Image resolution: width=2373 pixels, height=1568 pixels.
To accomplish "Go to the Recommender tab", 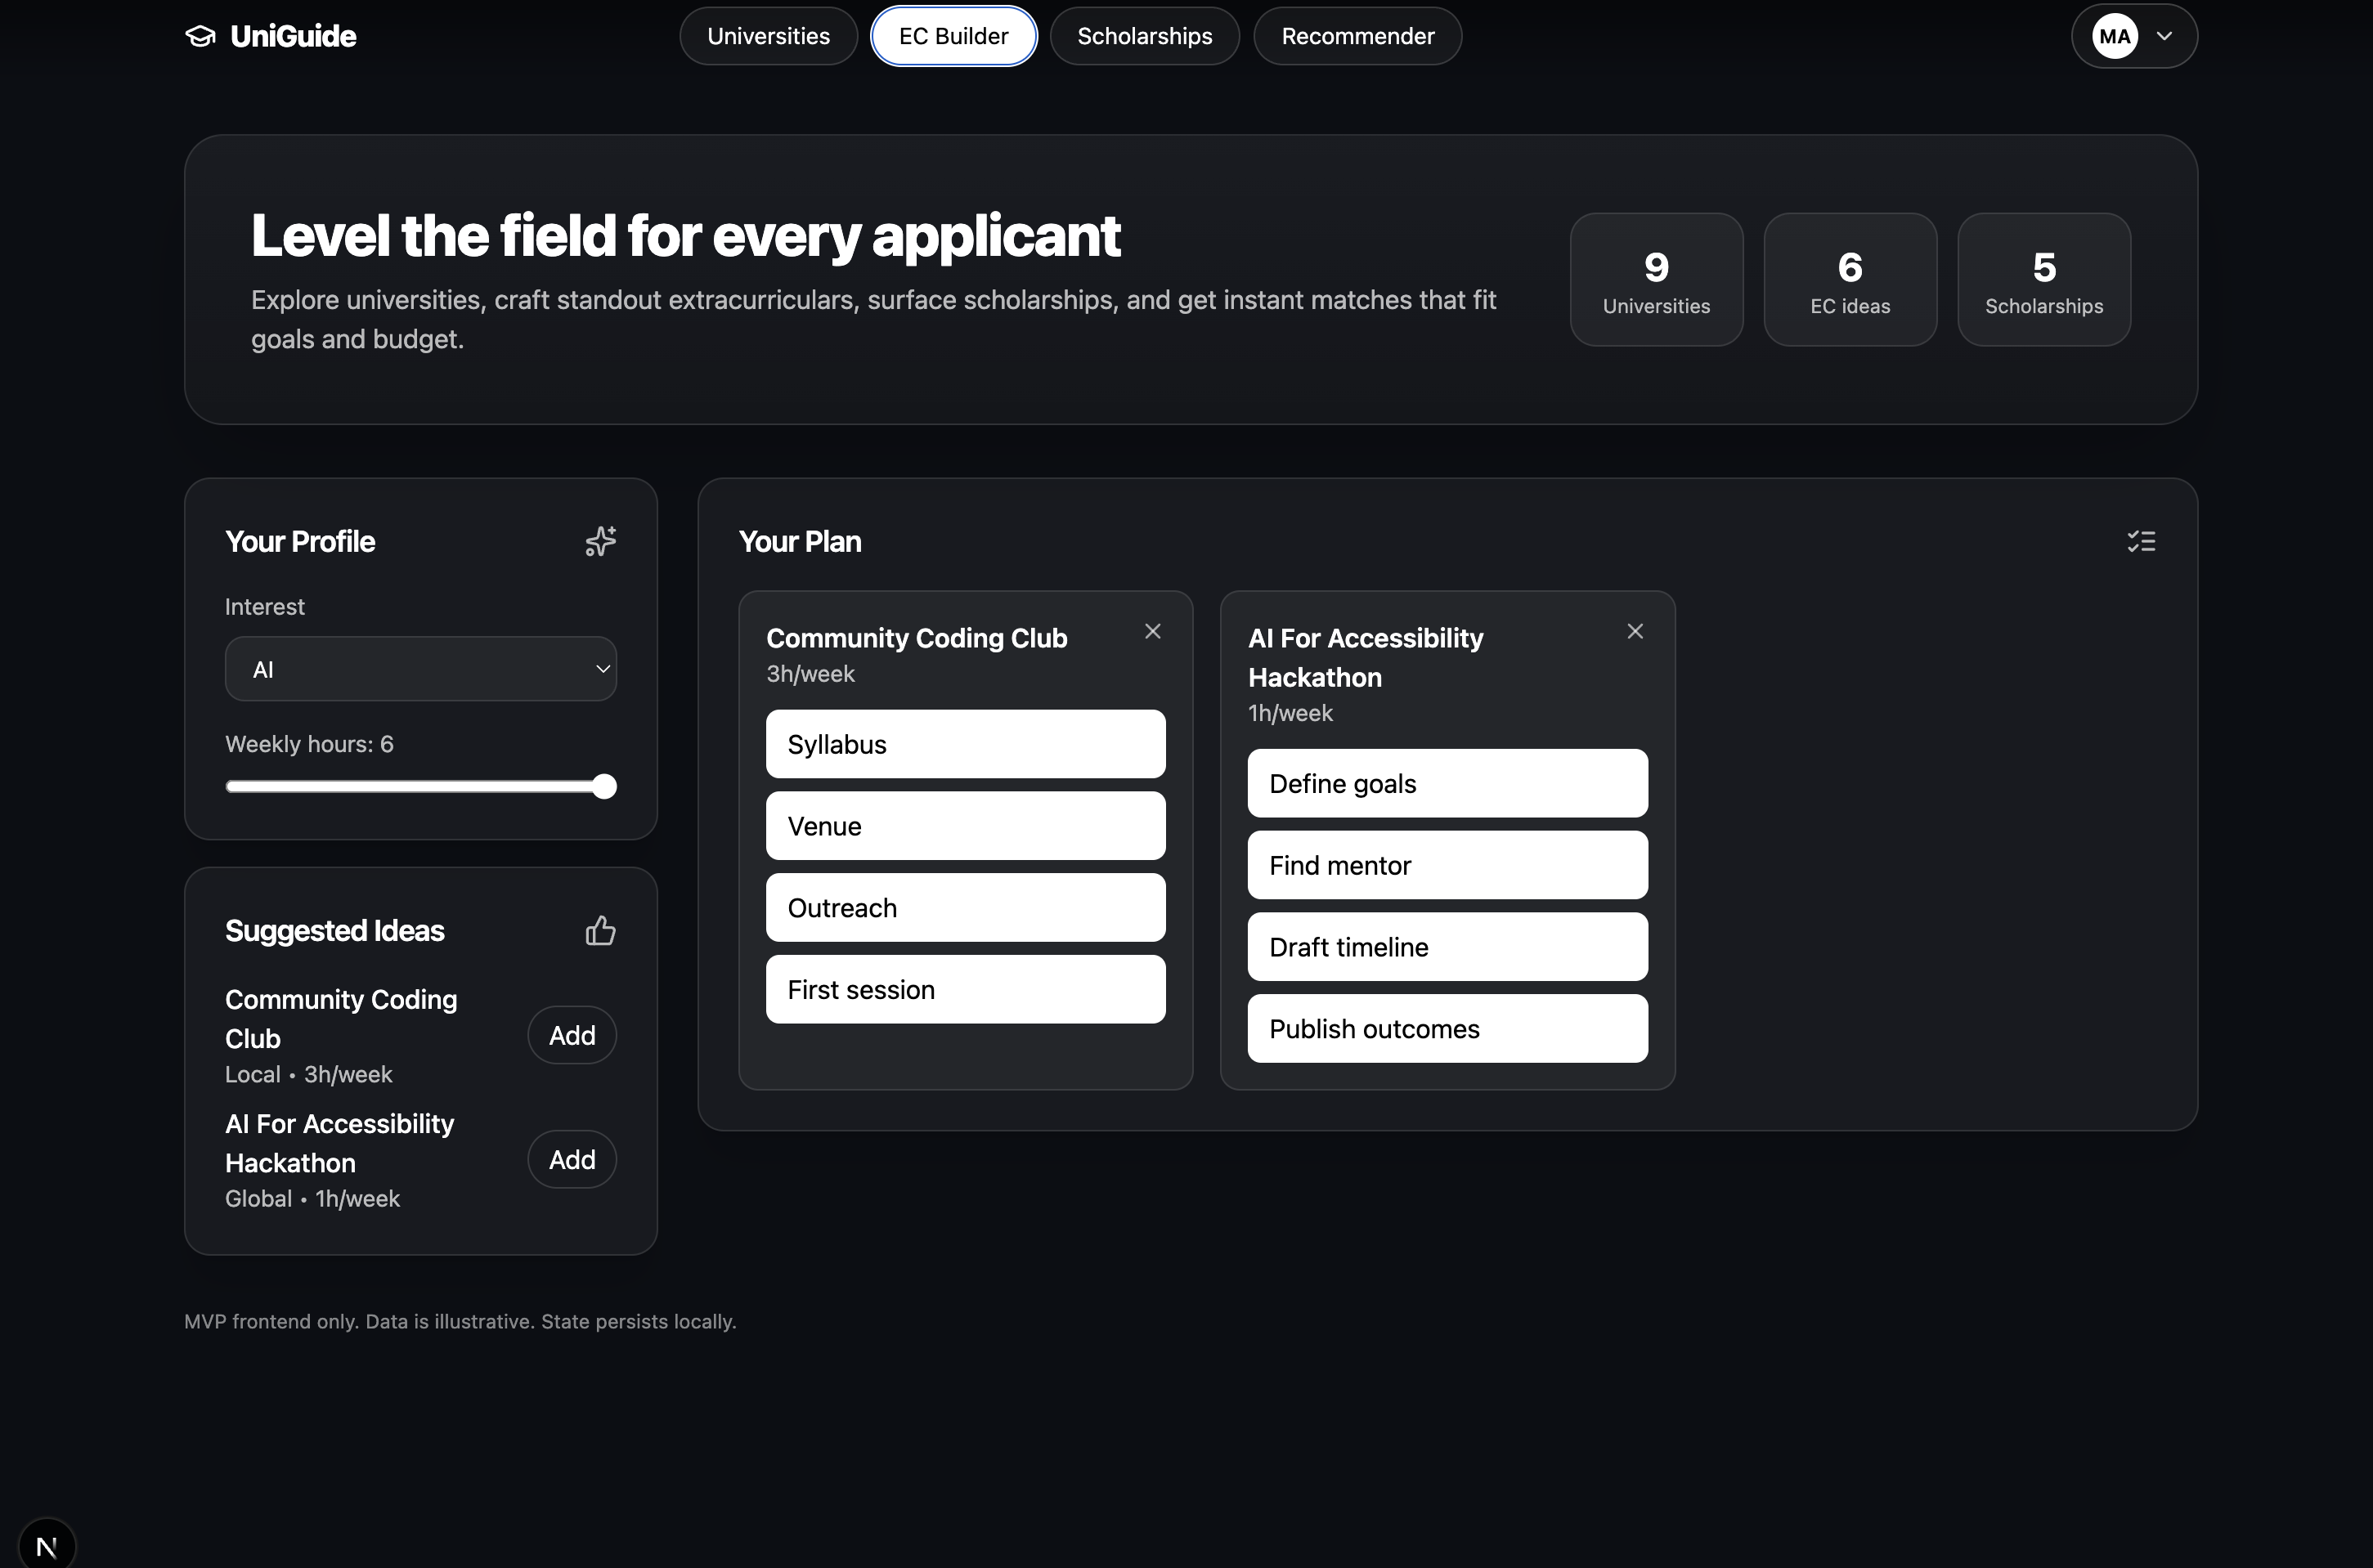I will pos(1357,36).
